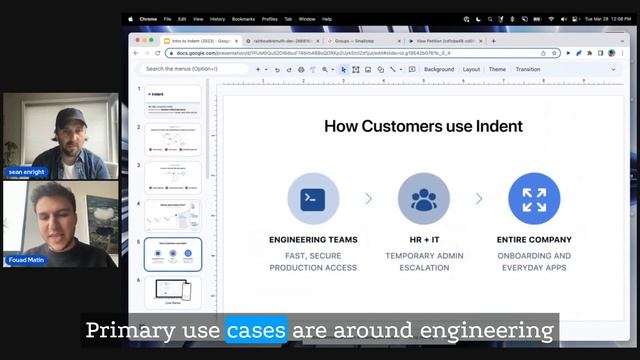The height and width of the screenshot is (360, 640).
Task: Open the zoom dropdown arrow
Action: [x=333, y=70]
